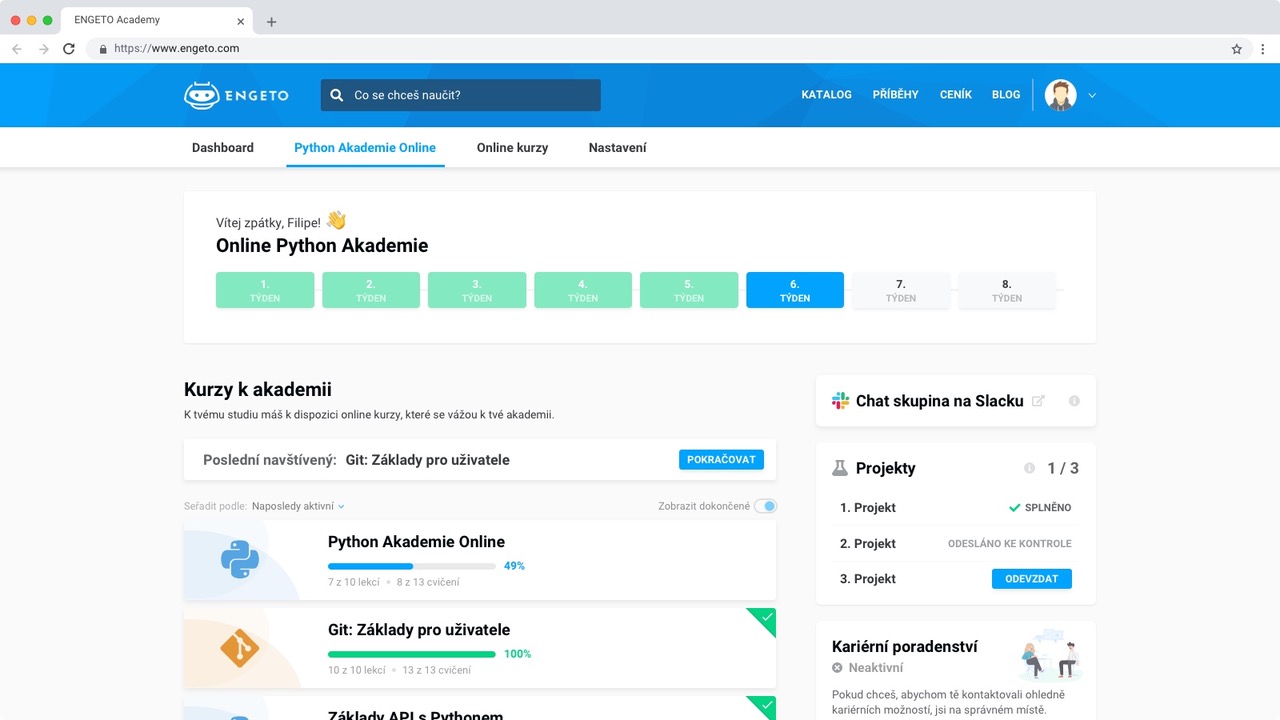Image resolution: width=1280 pixels, height=720 pixels.
Task: Click the Projekty flask icon
Action: 840,468
